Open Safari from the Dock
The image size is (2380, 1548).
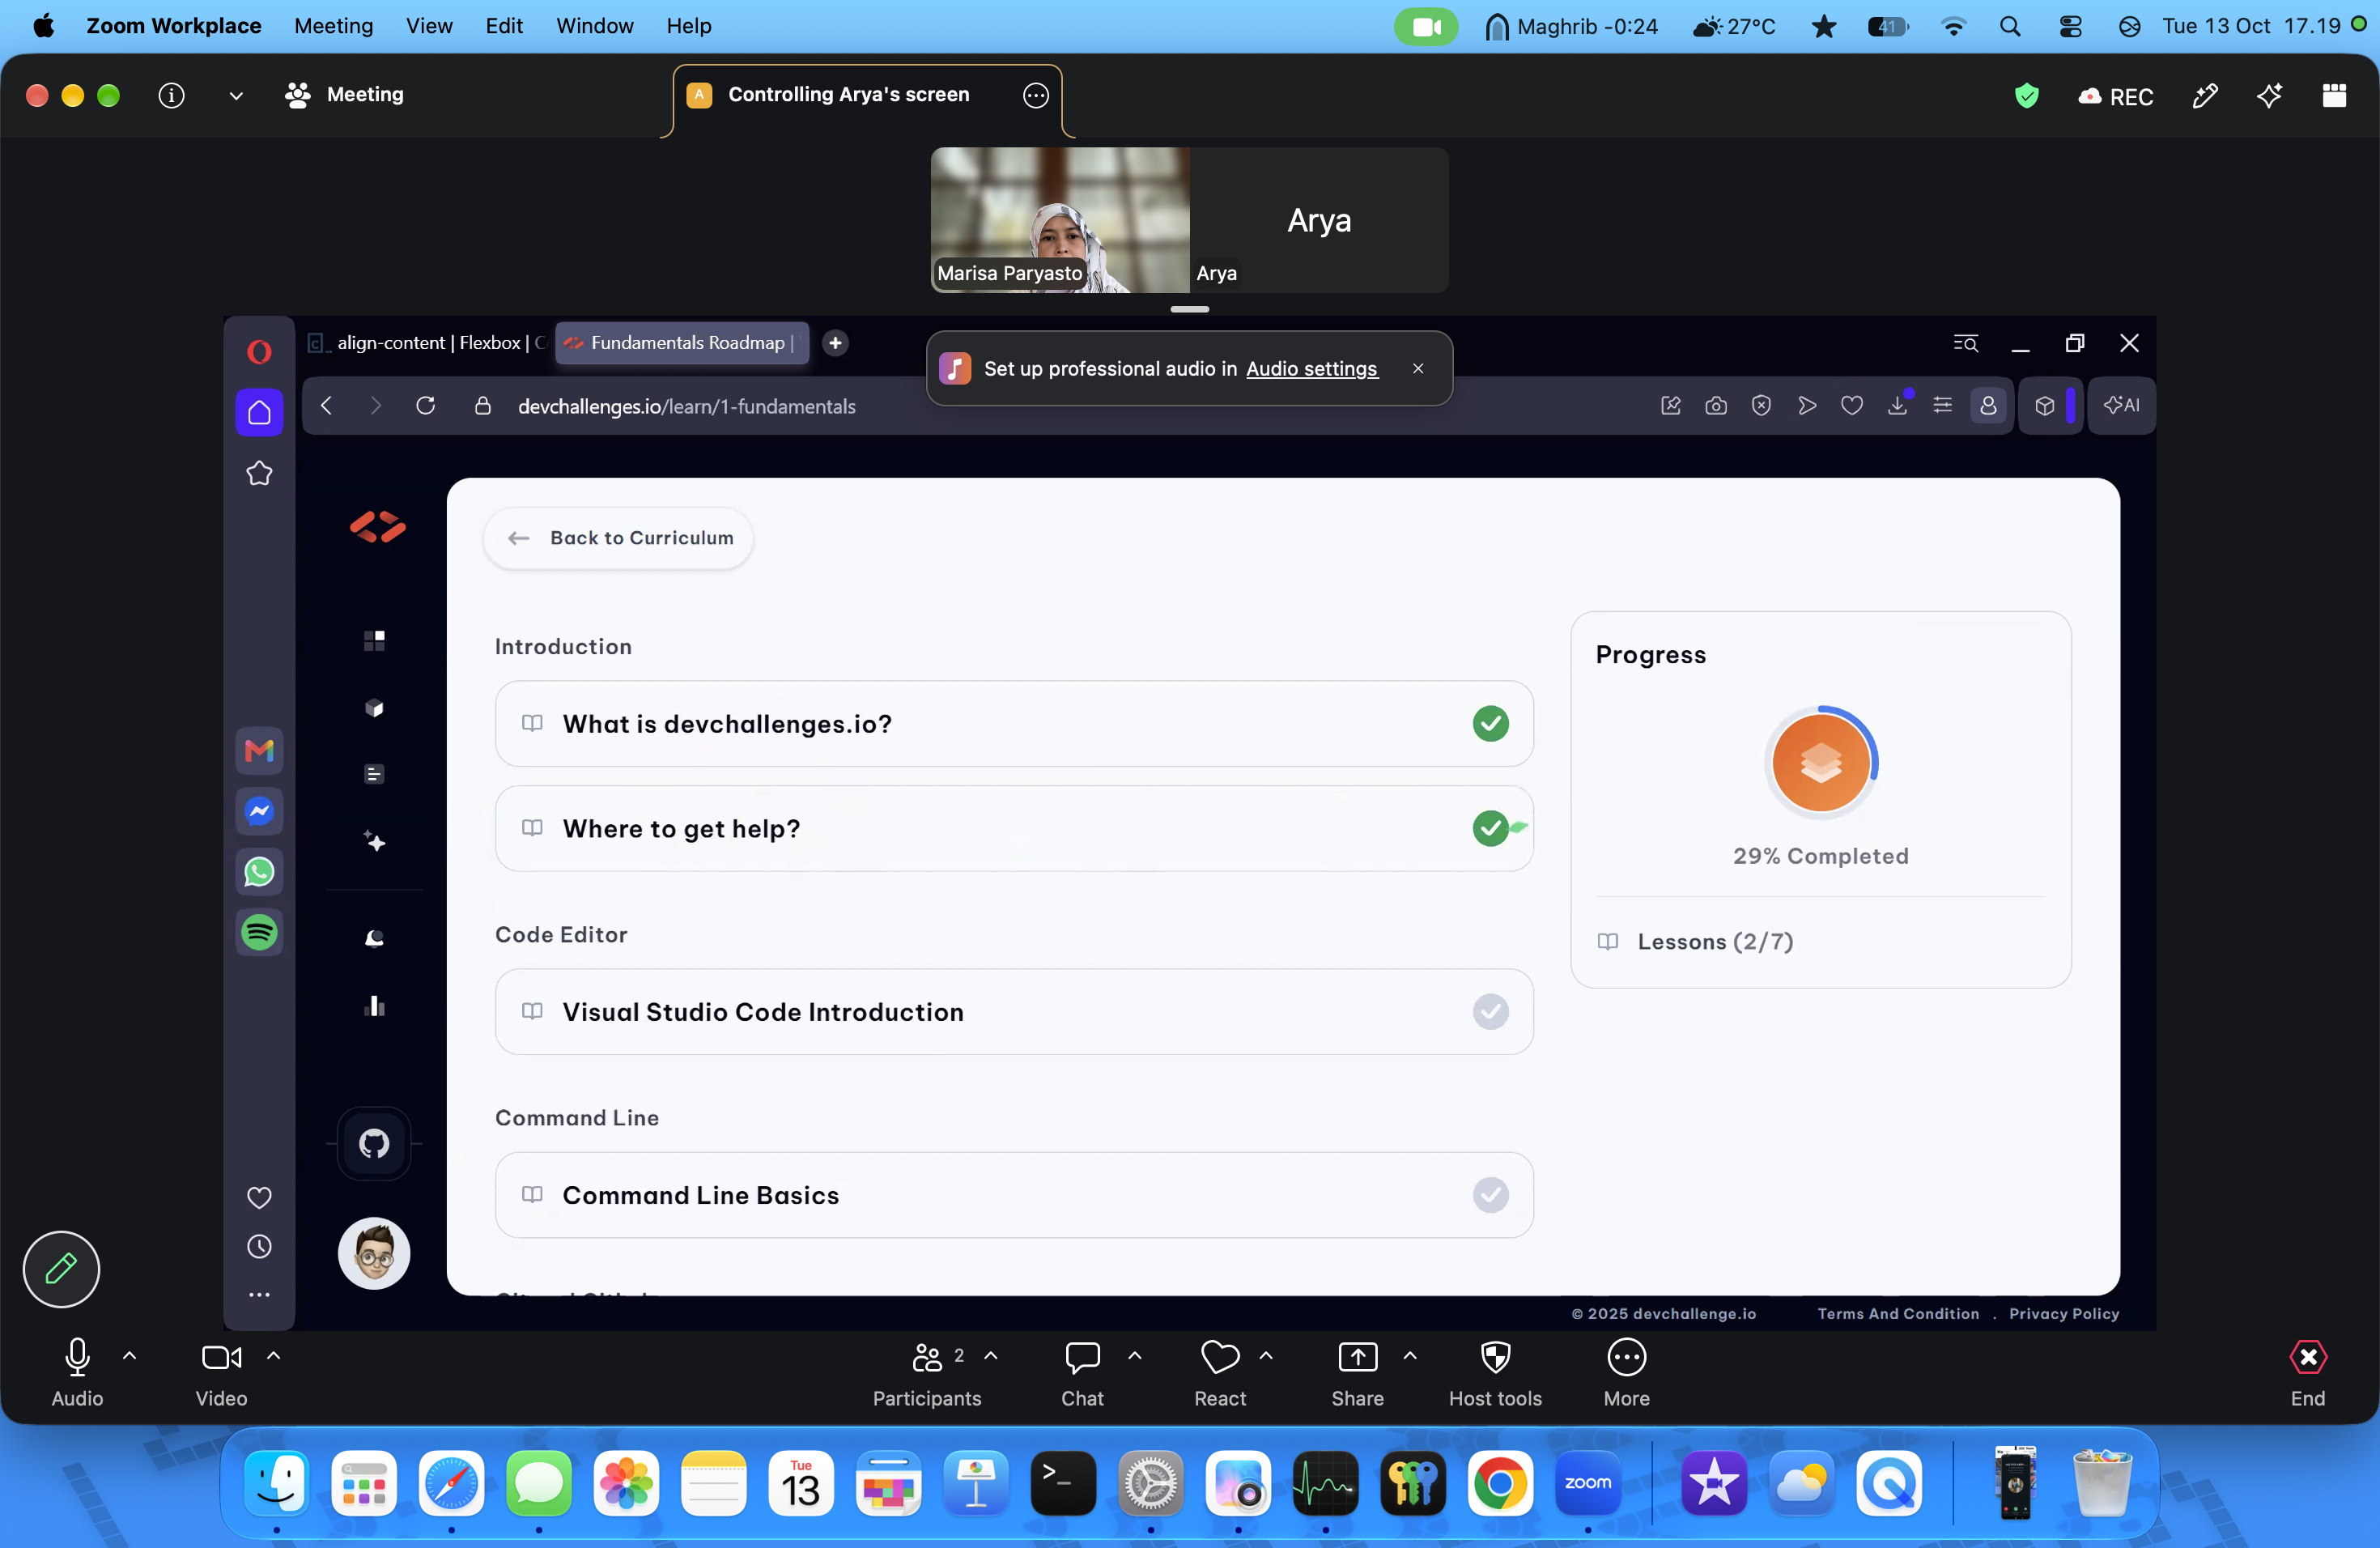click(x=451, y=1483)
